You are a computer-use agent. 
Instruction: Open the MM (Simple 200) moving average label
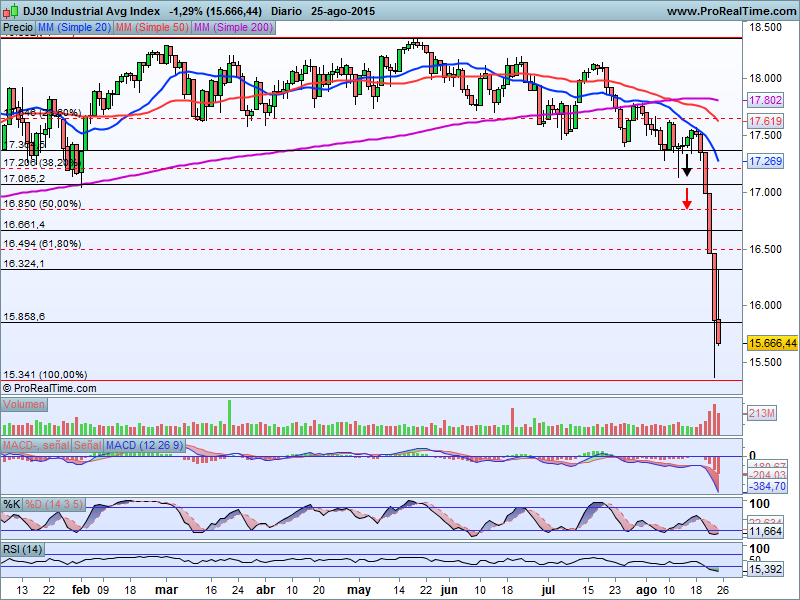tap(234, 28)
